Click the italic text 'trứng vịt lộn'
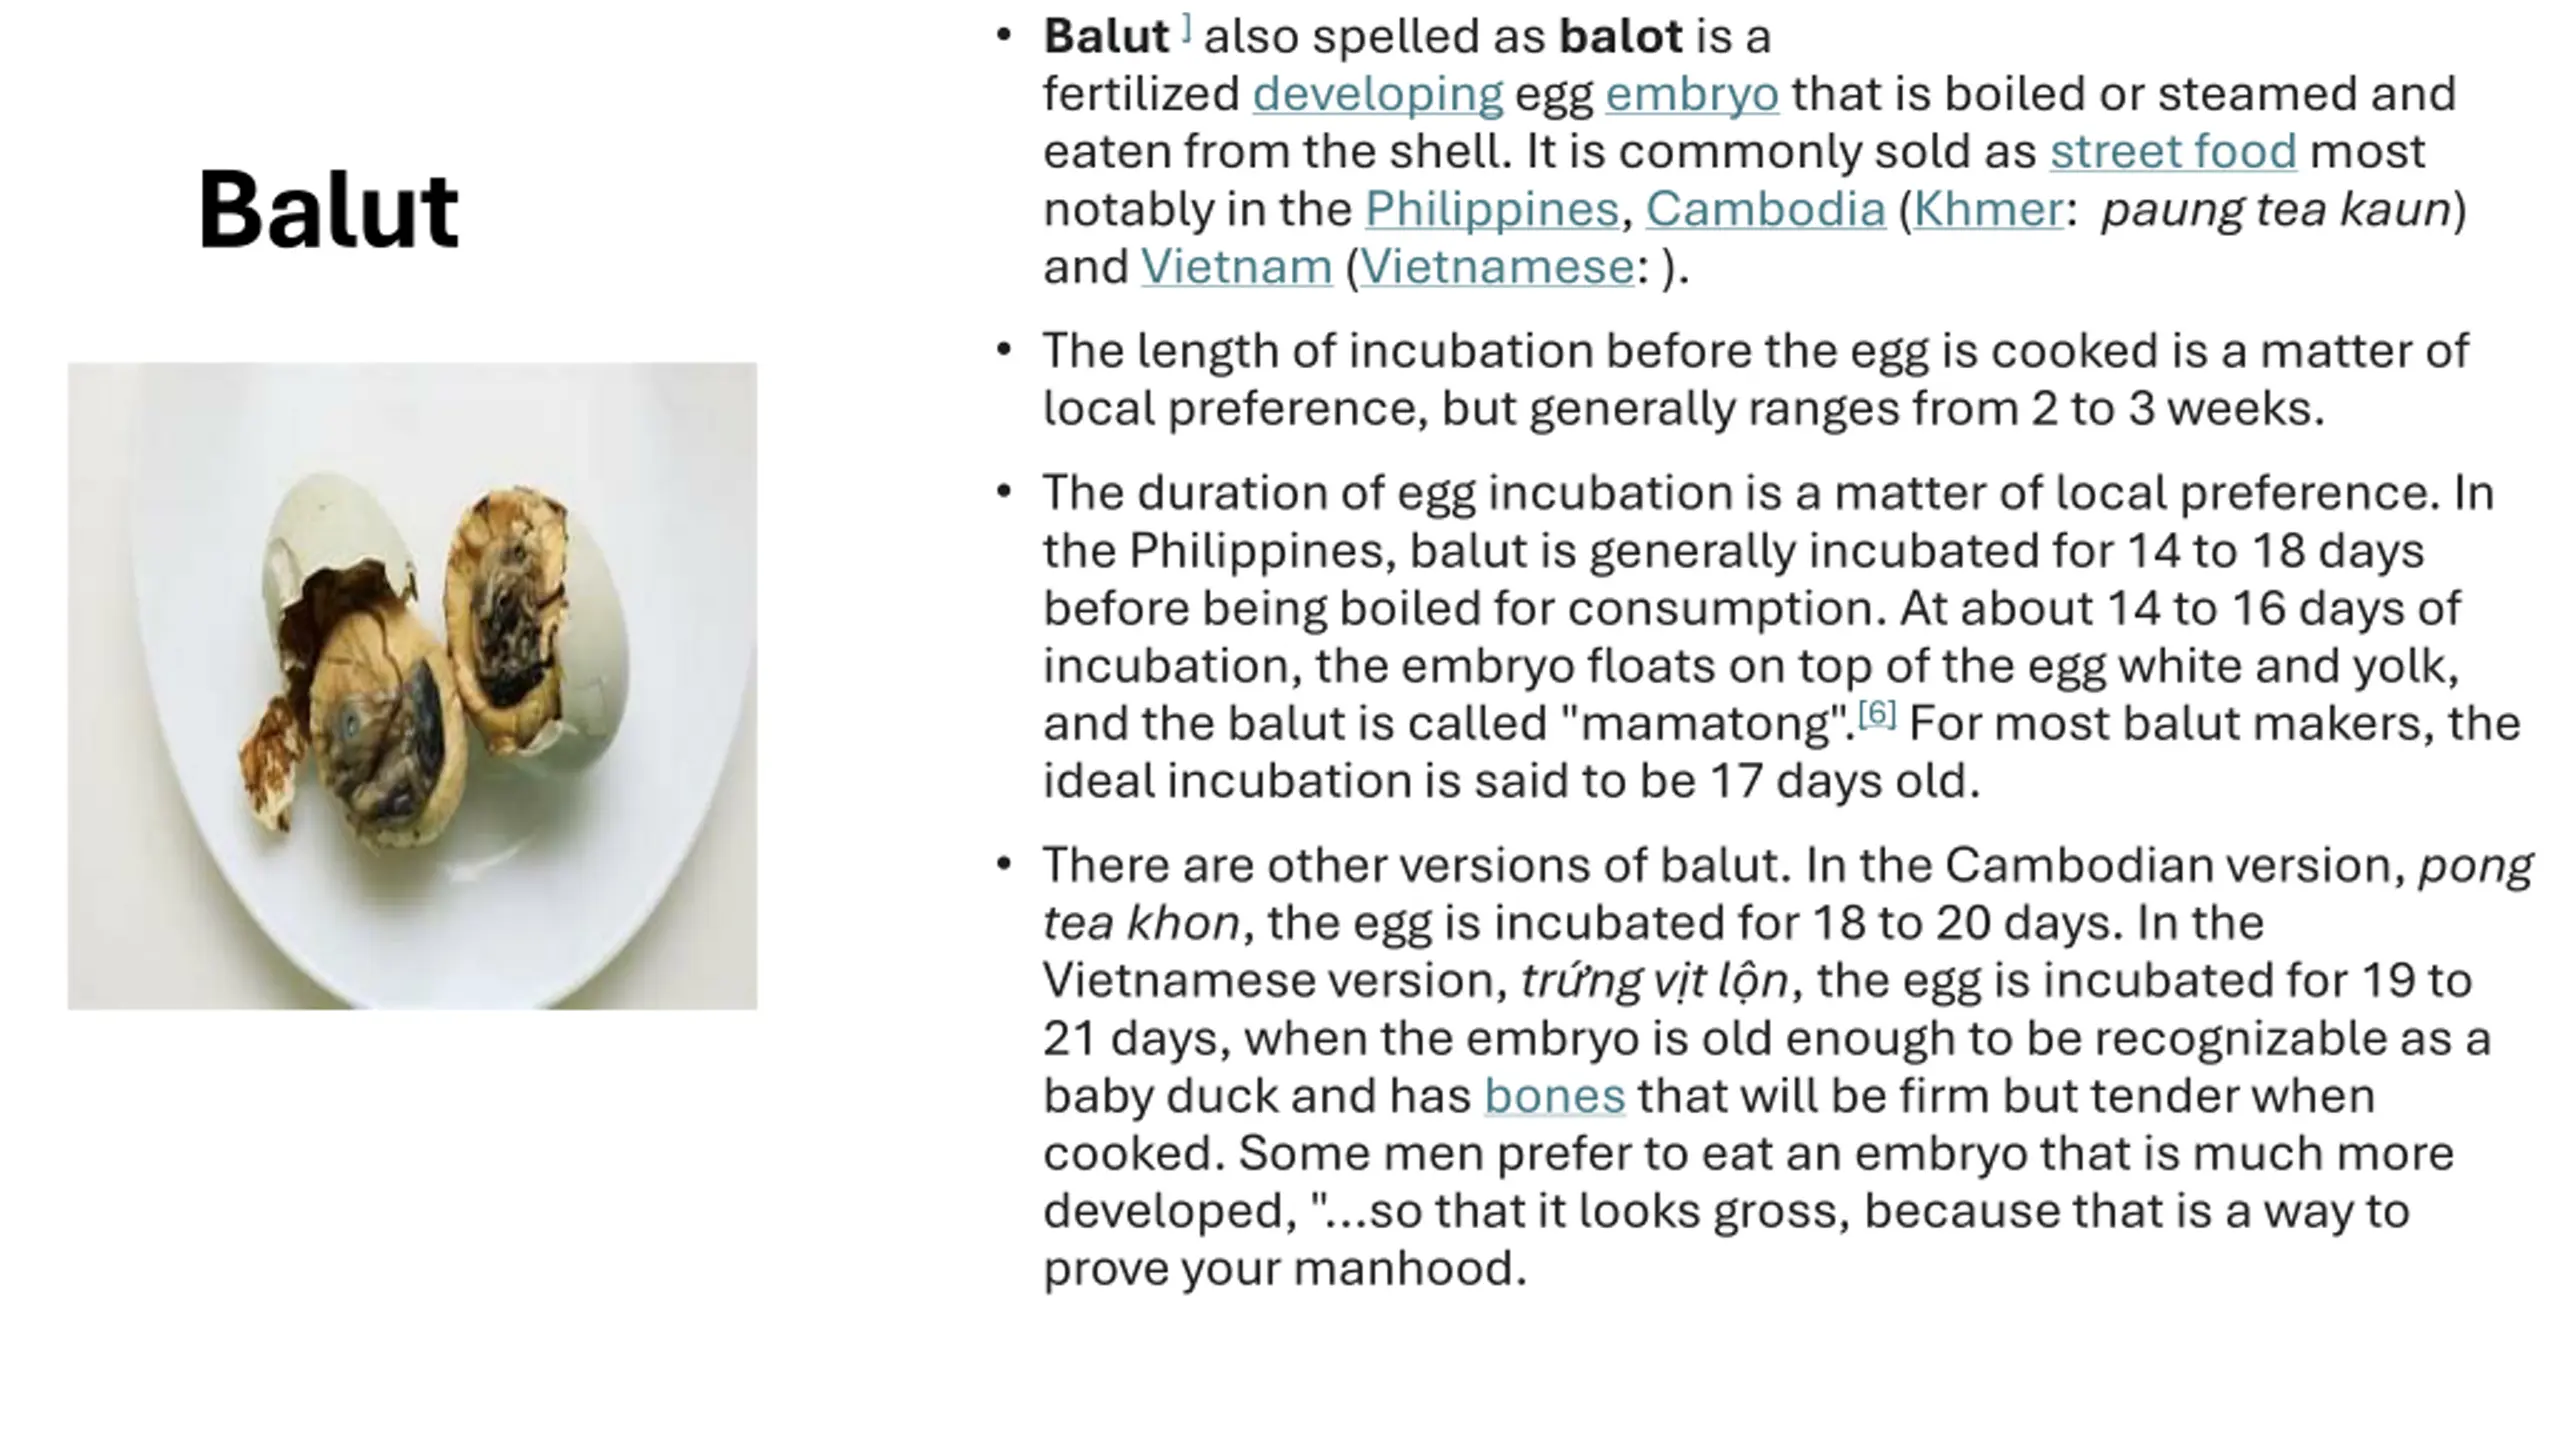 click(1654, 981)
